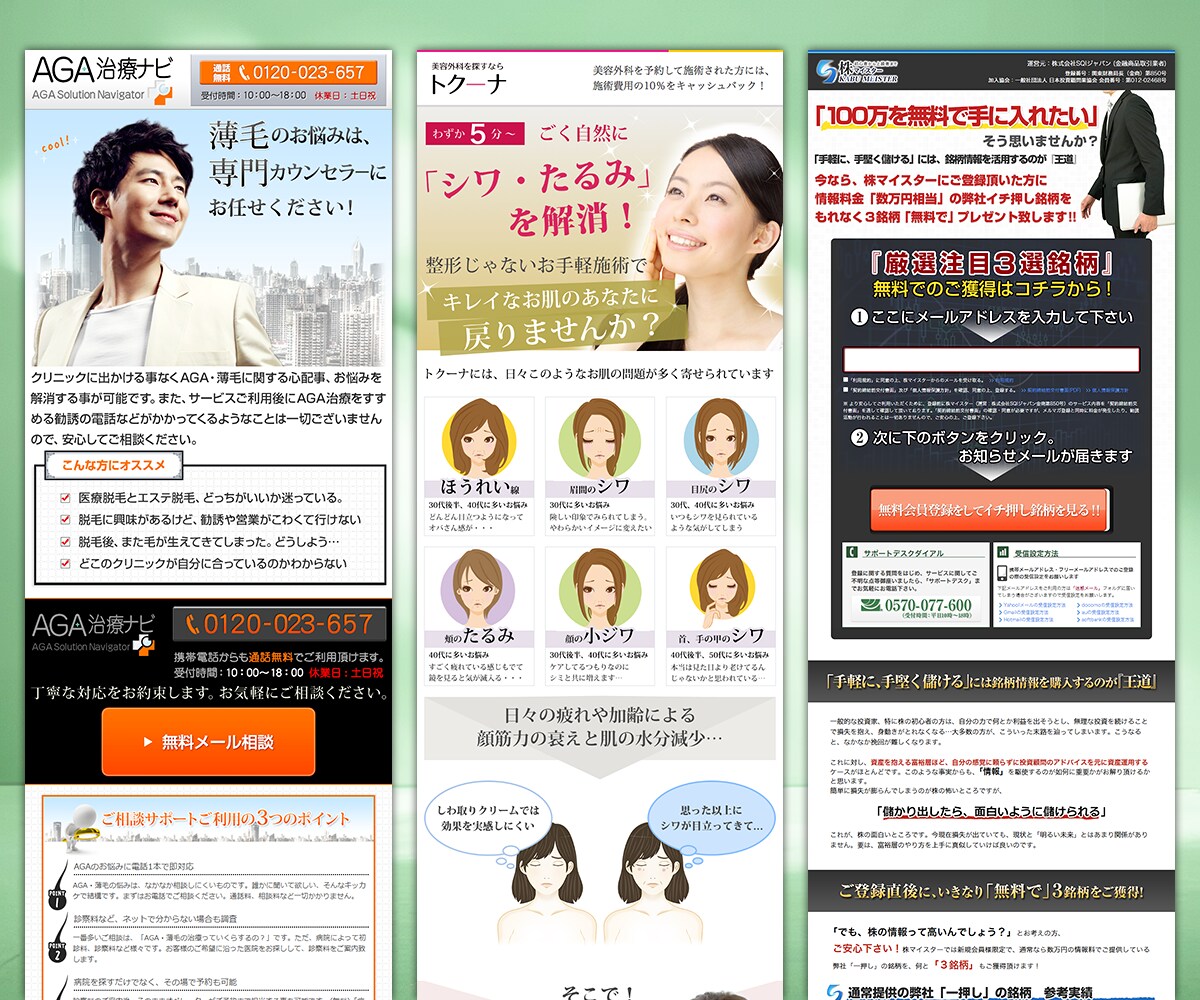Click the AGA治療ナビ logo in the black section
1200x1000 pixels.
click(95, 633)
